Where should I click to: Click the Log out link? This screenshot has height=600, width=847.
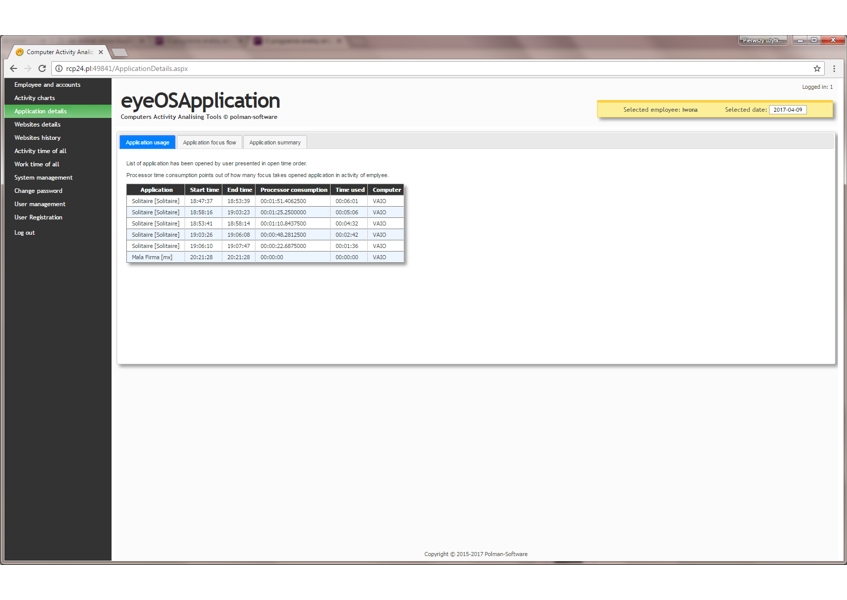point(24,233)
